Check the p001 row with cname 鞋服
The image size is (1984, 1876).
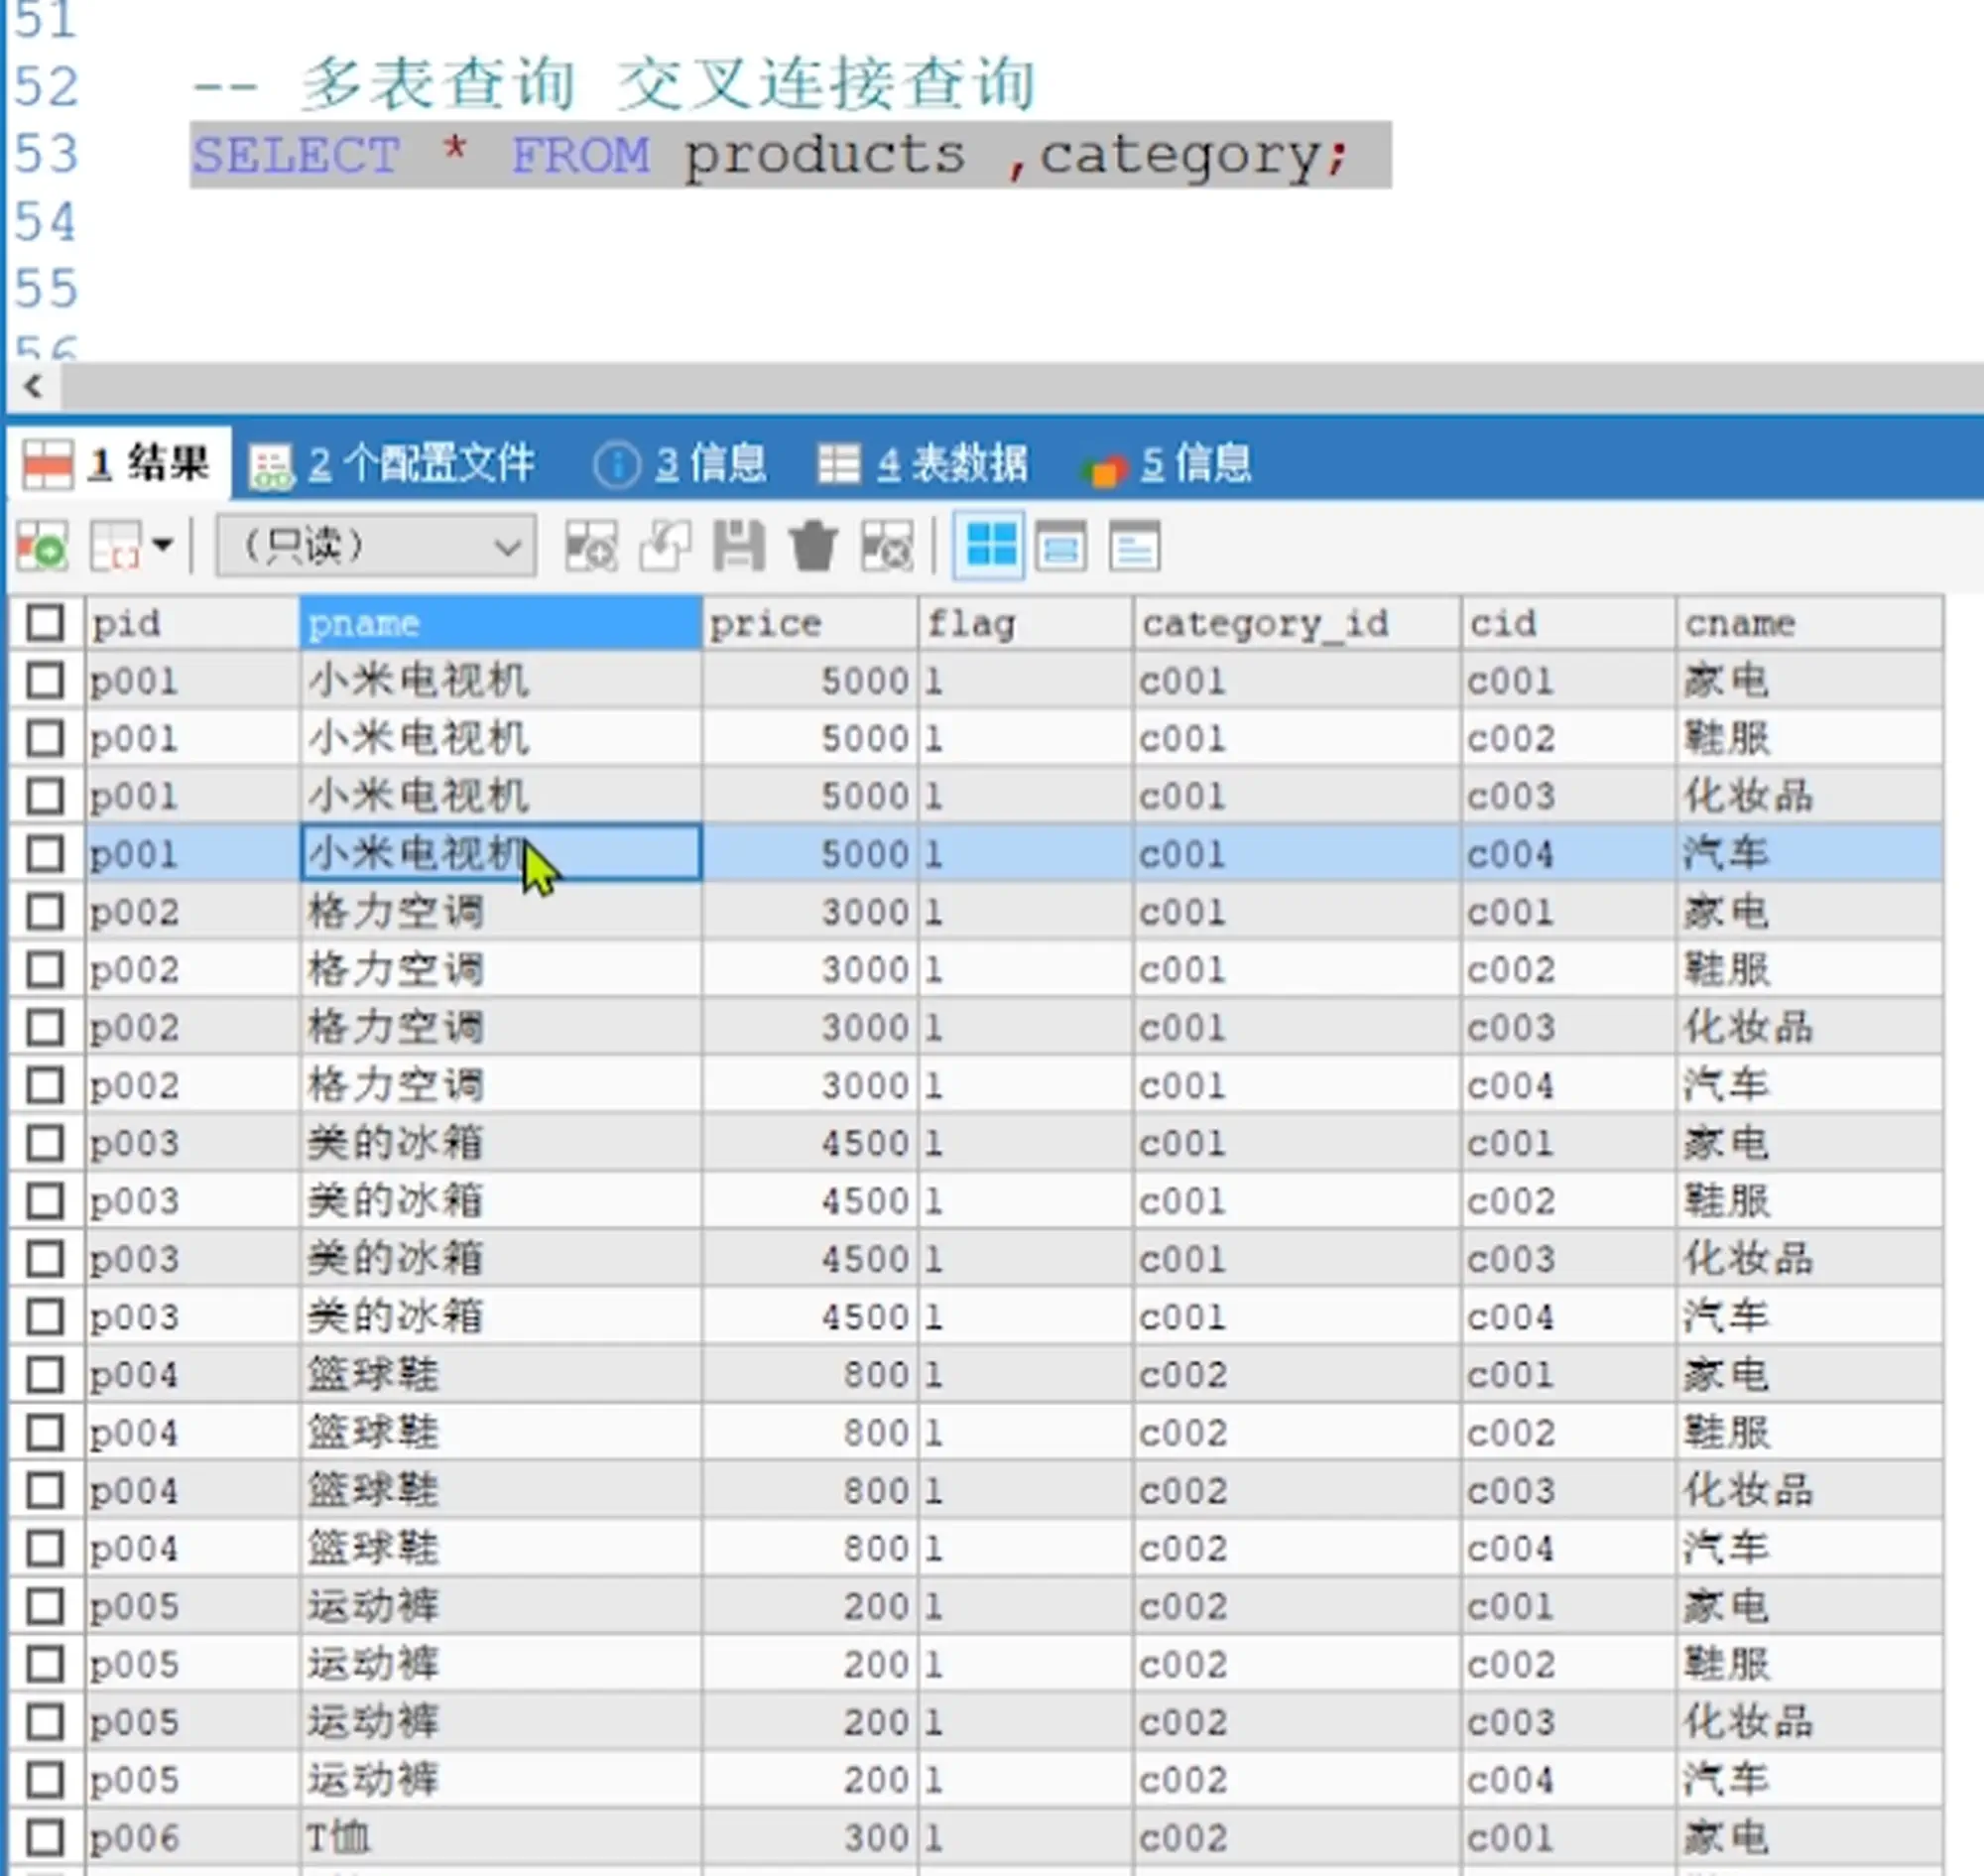(45, 739)
